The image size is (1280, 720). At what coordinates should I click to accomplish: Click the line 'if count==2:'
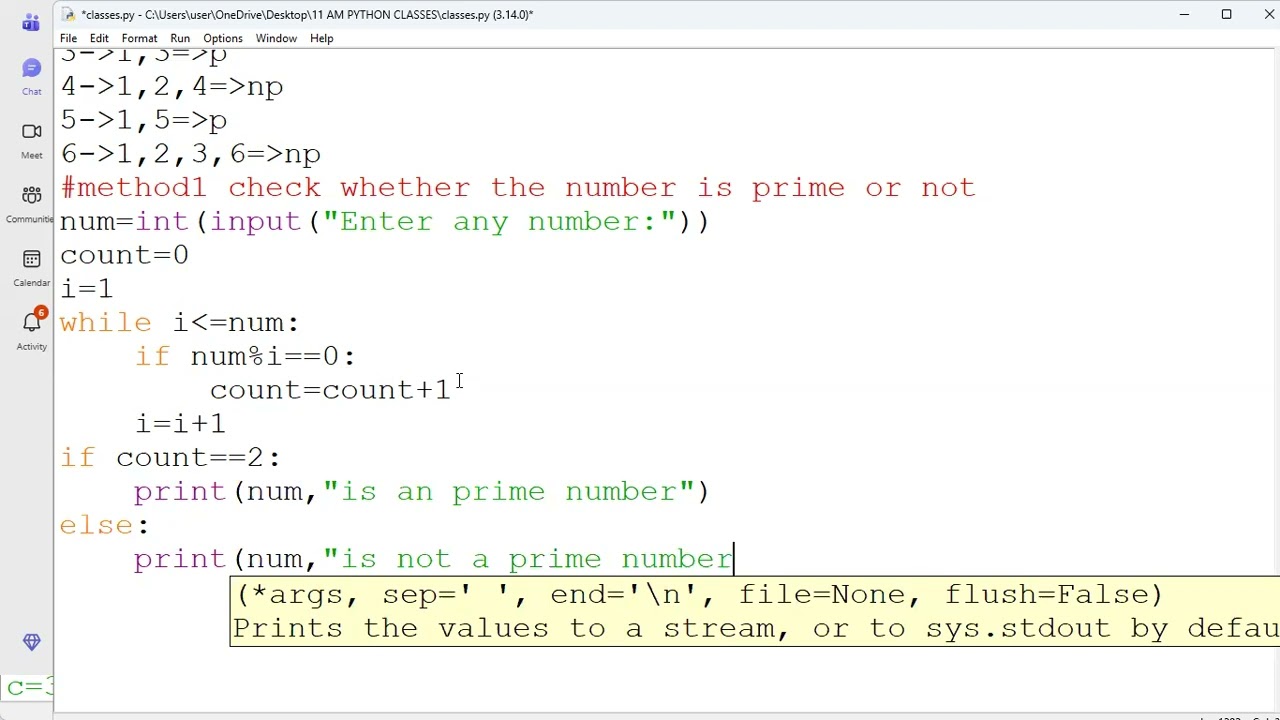[x=171, y=458]
